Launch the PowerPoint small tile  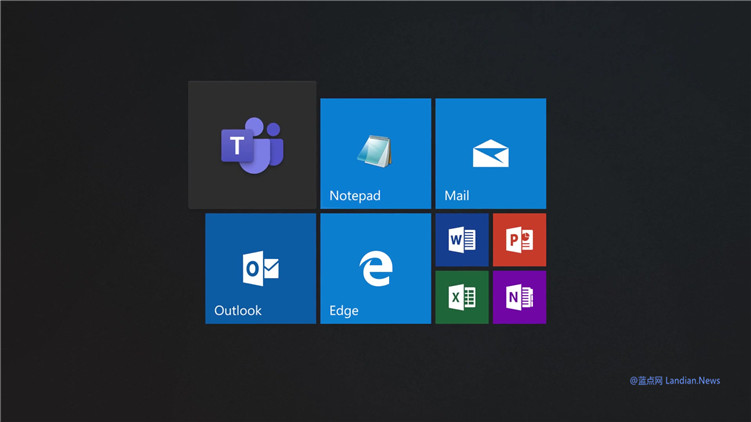pos(519,240)
